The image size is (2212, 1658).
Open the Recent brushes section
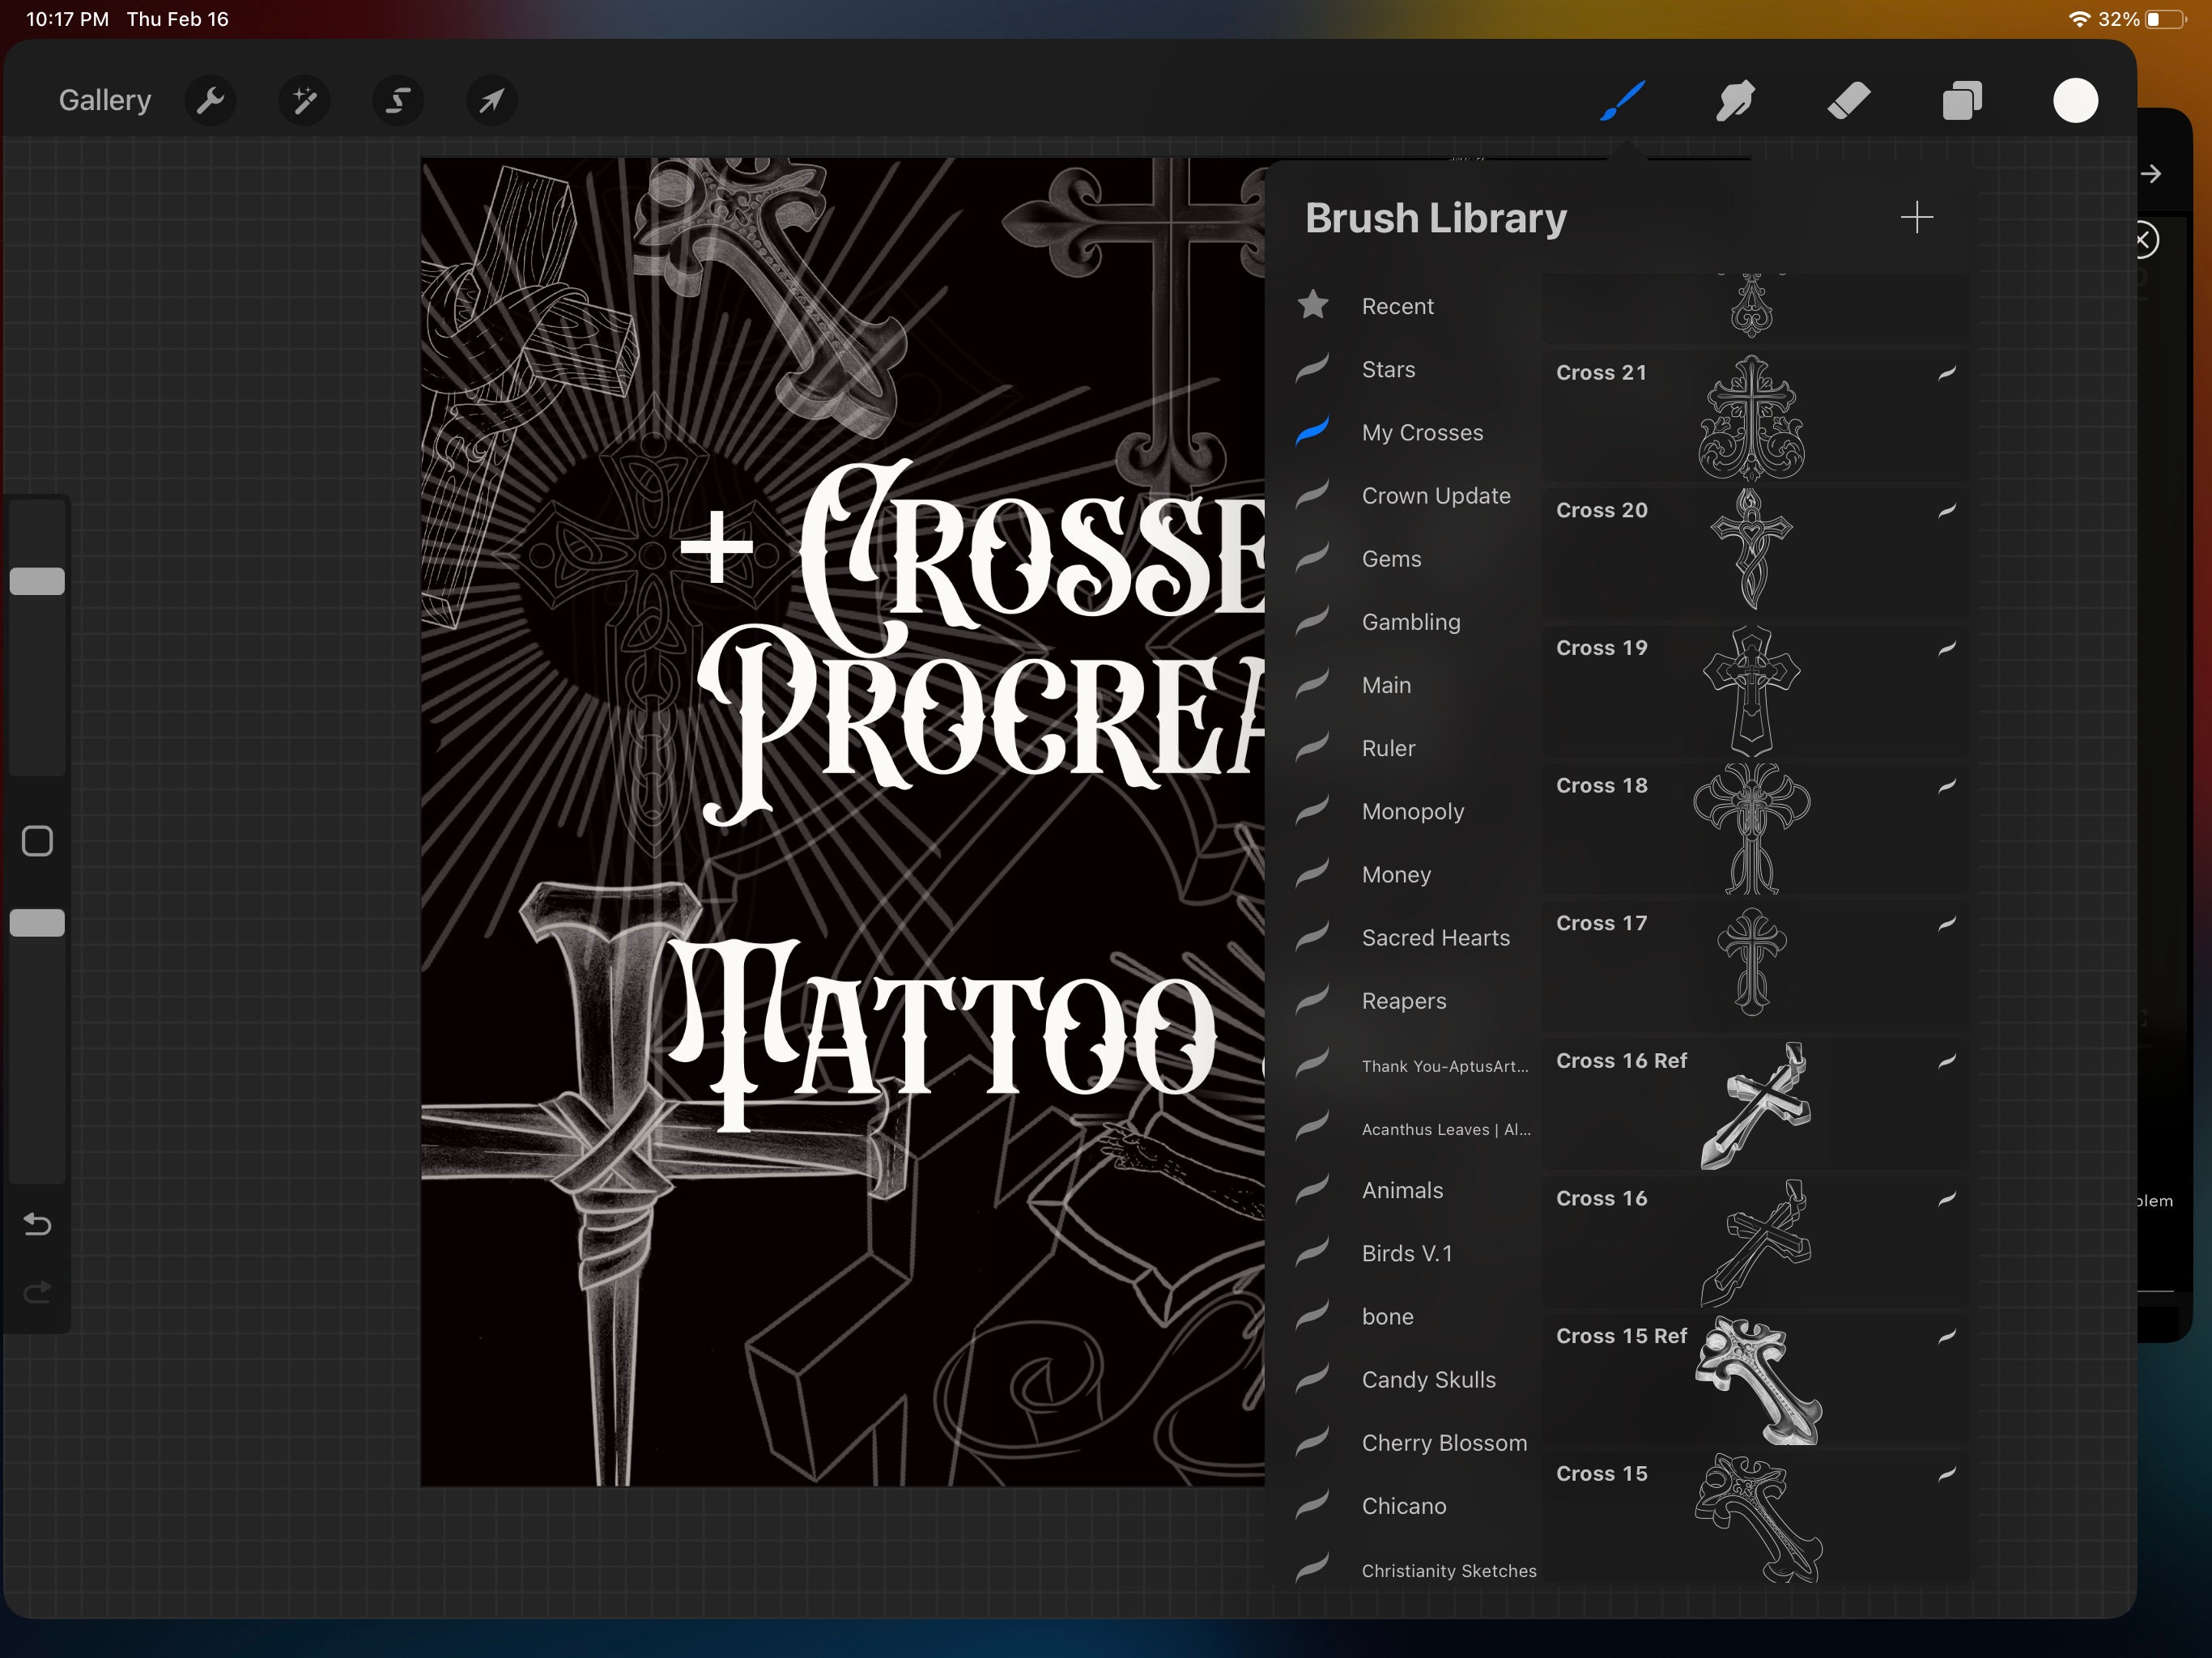[x=1397, y=306]
